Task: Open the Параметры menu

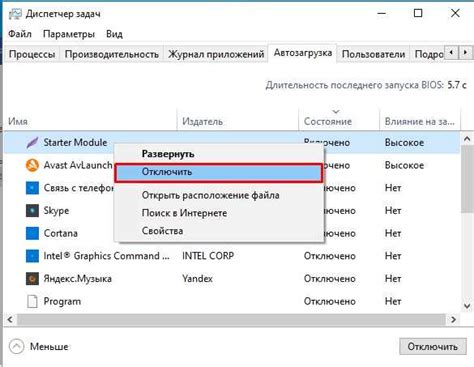Action: 69,34
